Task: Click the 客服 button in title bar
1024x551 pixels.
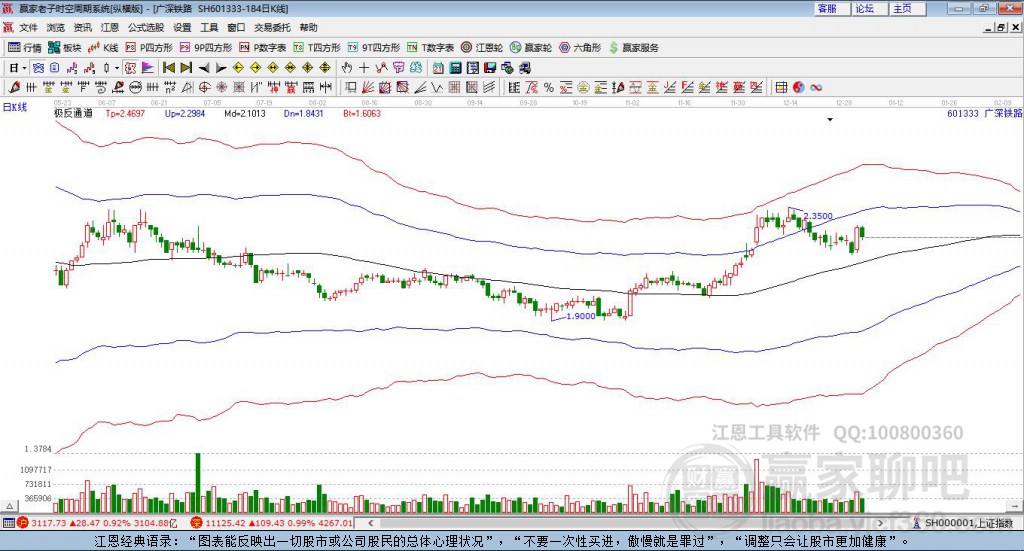Action: [831, 8]
